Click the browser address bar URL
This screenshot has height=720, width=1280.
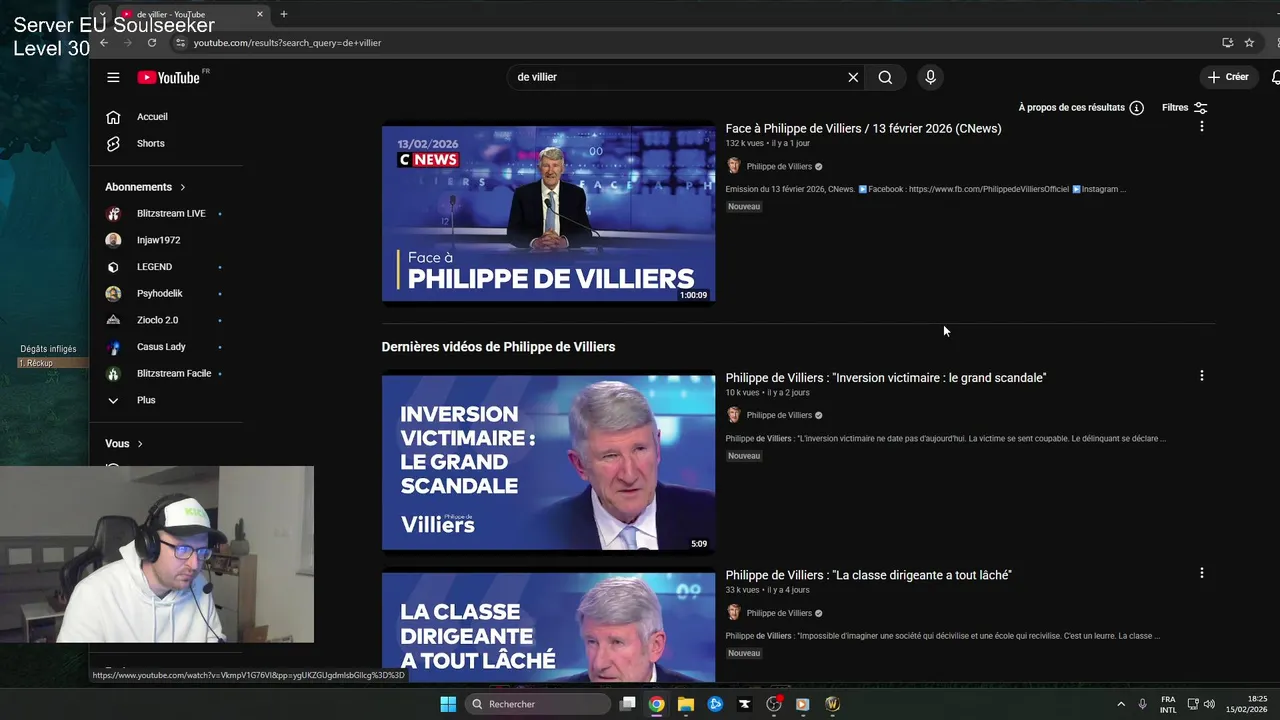coord(287,43)
